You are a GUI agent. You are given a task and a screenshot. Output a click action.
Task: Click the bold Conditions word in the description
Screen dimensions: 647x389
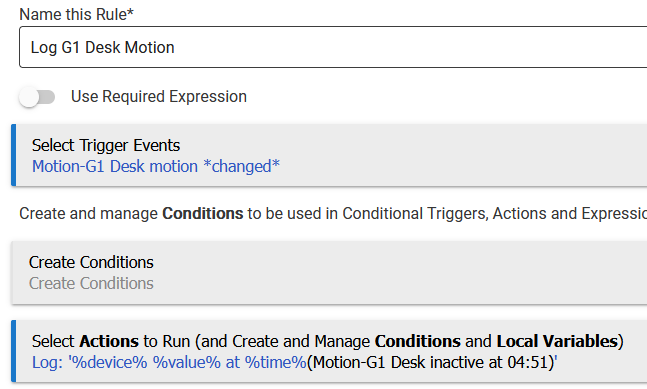pos(203,214)
